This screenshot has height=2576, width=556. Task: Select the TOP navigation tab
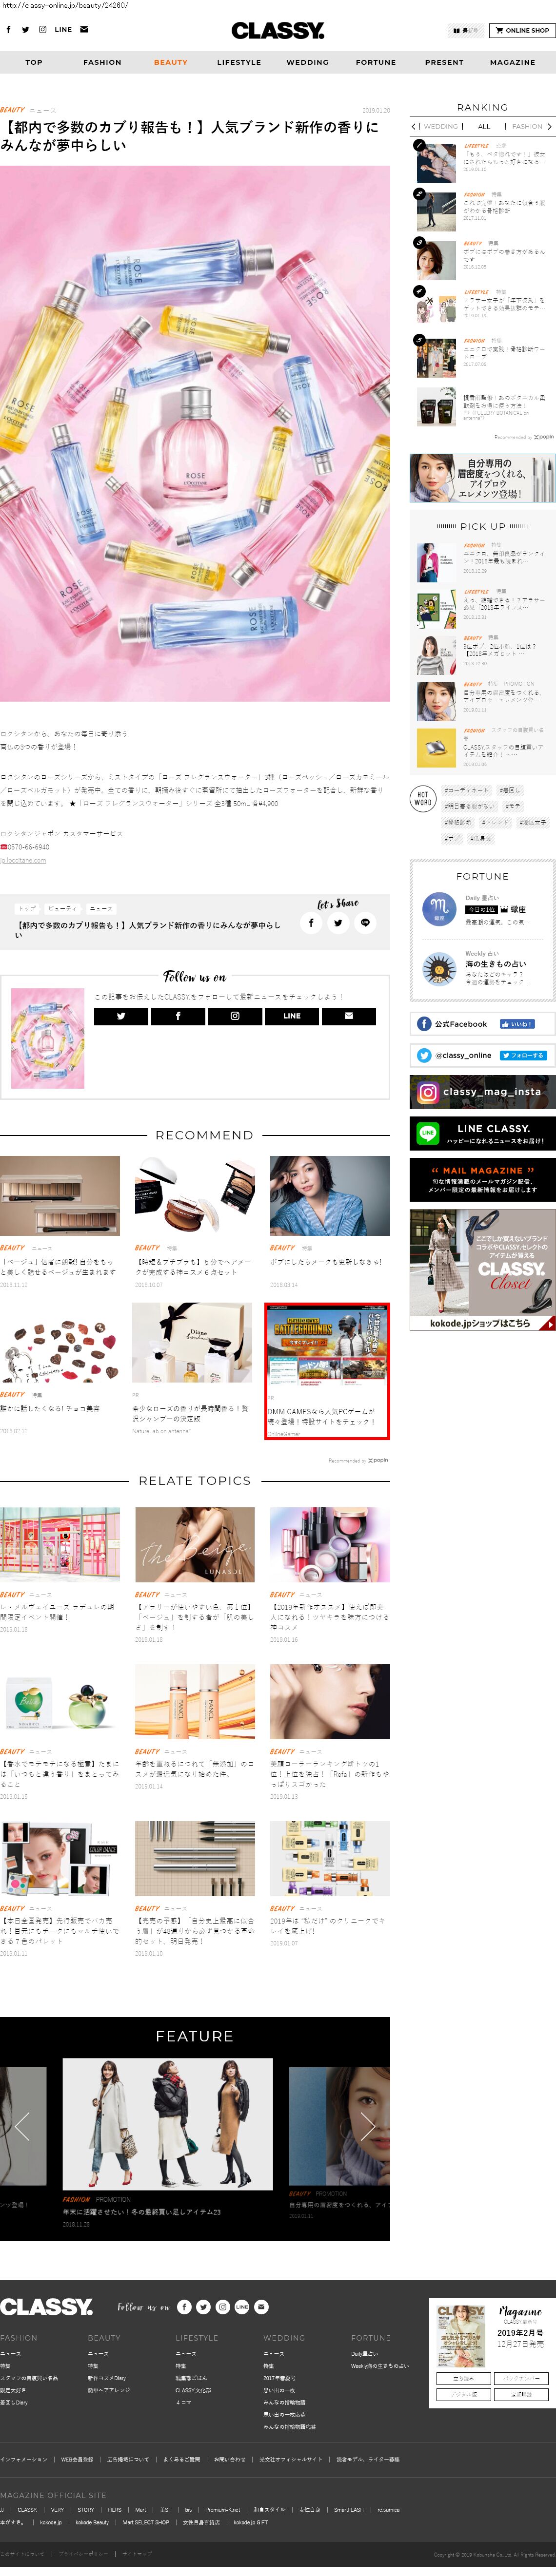[34, 62]
